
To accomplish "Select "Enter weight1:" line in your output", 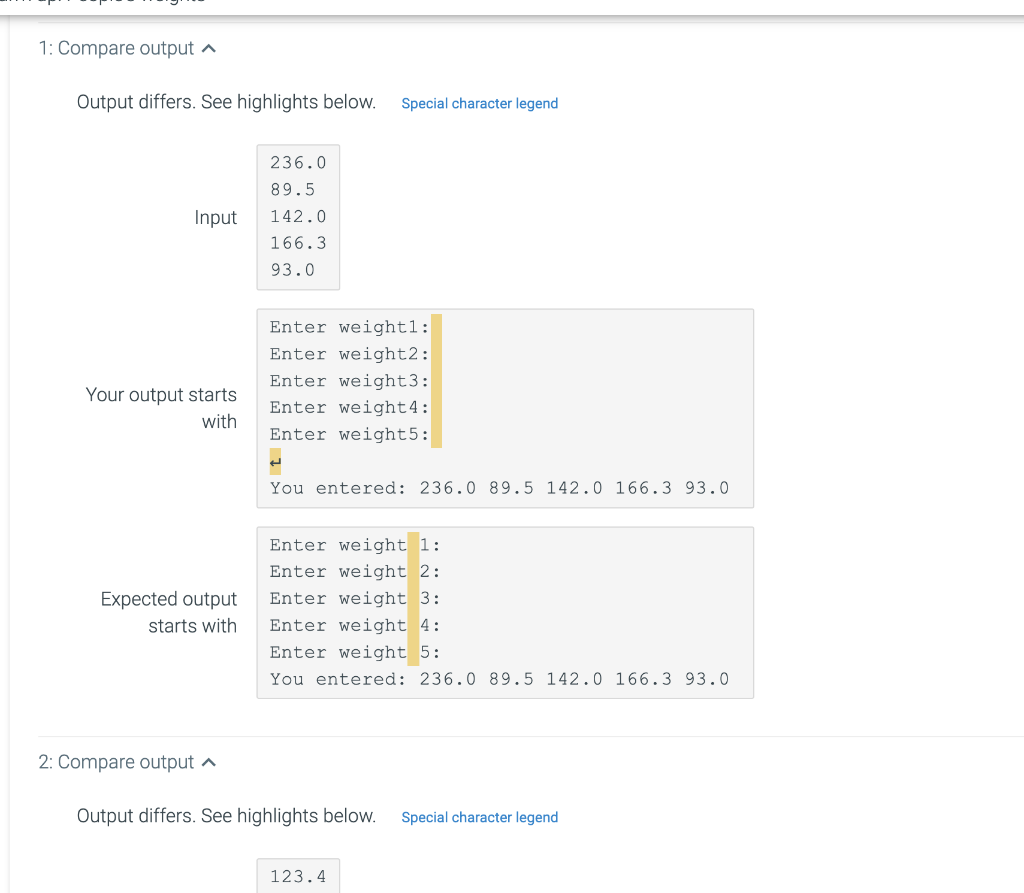I will 348,327.
